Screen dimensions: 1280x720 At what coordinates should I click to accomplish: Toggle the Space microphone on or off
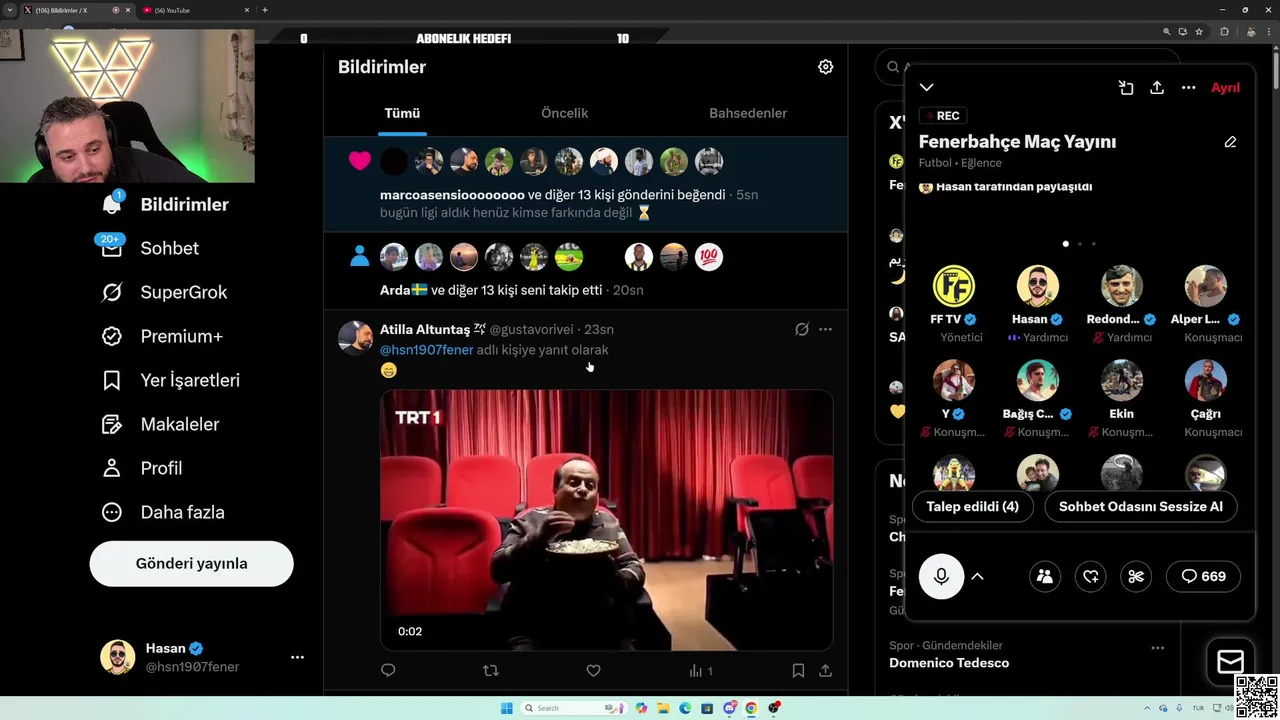(x=941, y=576)
